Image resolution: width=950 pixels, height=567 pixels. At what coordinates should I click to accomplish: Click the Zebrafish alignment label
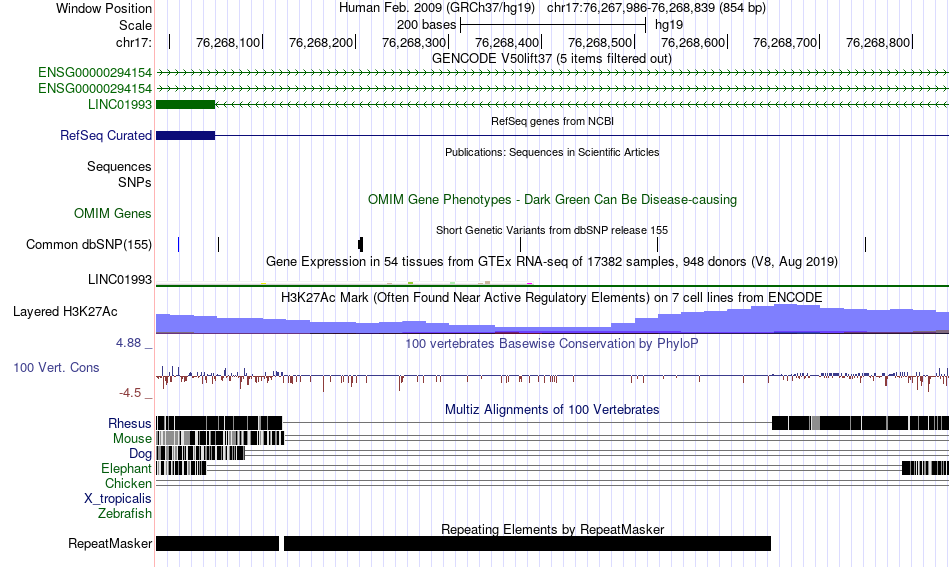point(125,514)
